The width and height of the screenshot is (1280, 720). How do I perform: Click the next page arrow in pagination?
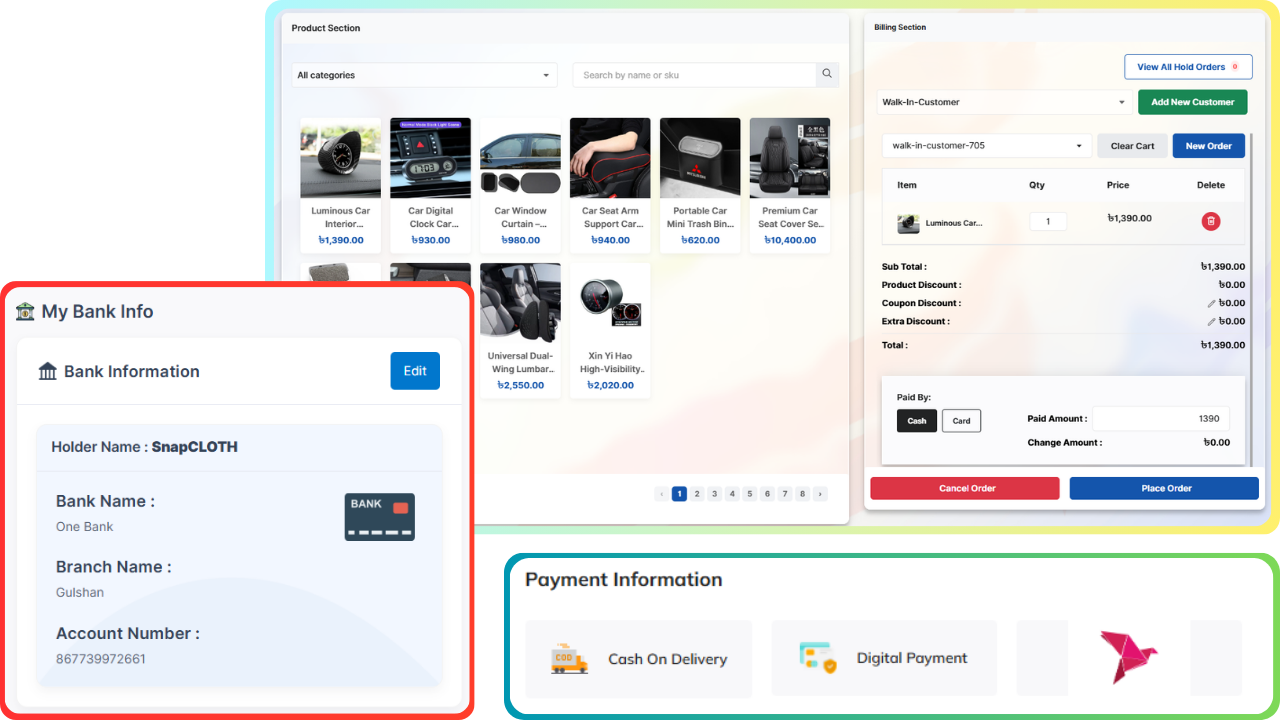(820, 494)
